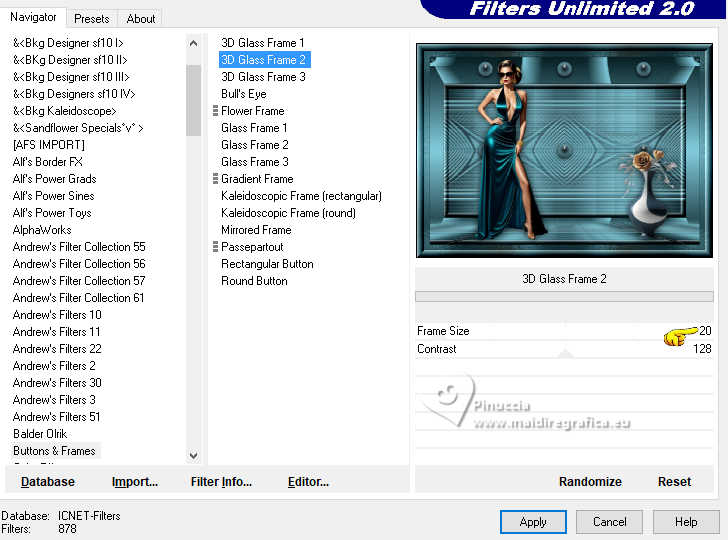Viewport: 728px width, 540px height.
Task: Click the Cancel button
Action: [609, 522]
